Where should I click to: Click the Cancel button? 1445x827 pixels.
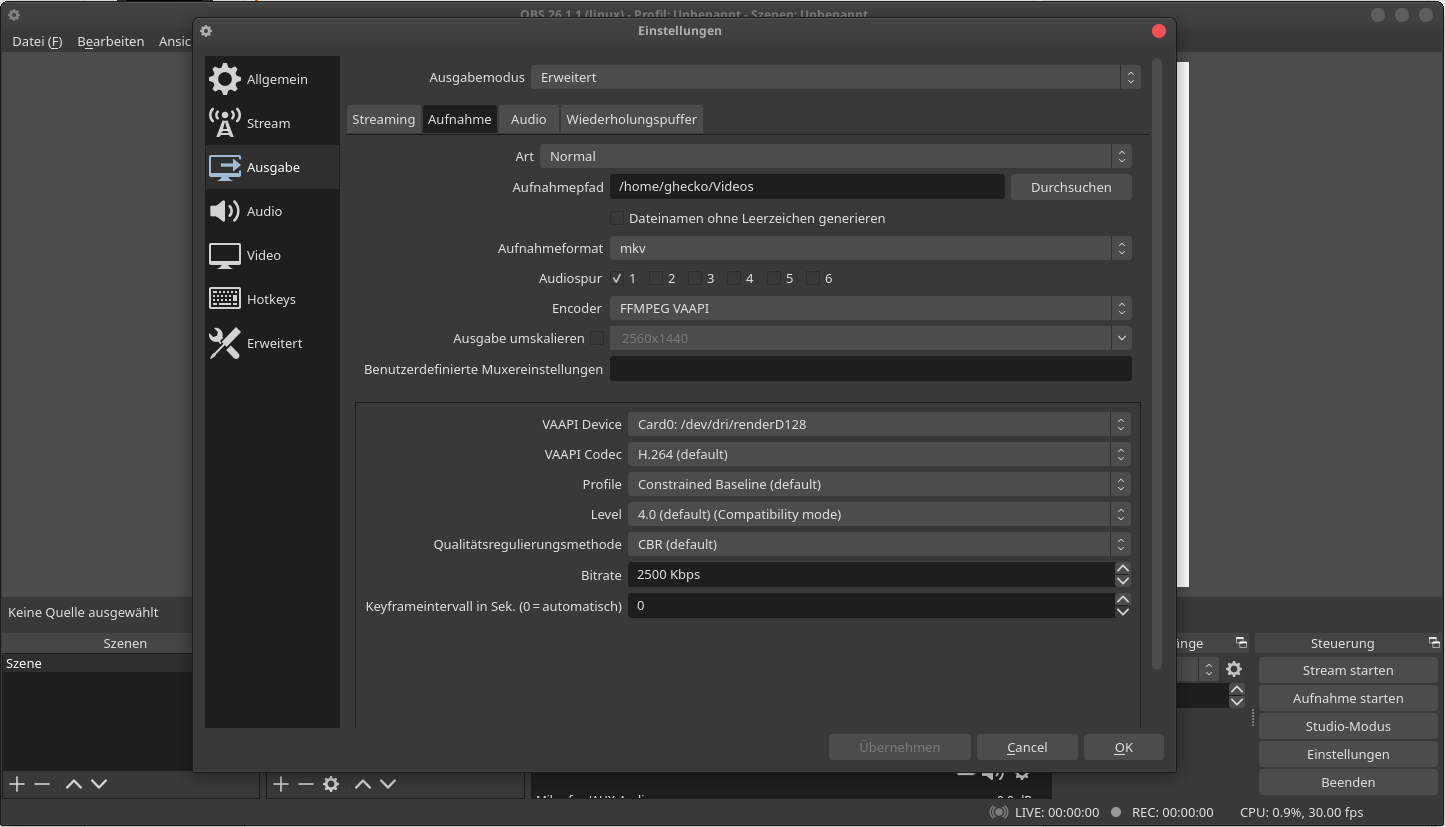click(x=1027, y=747)
